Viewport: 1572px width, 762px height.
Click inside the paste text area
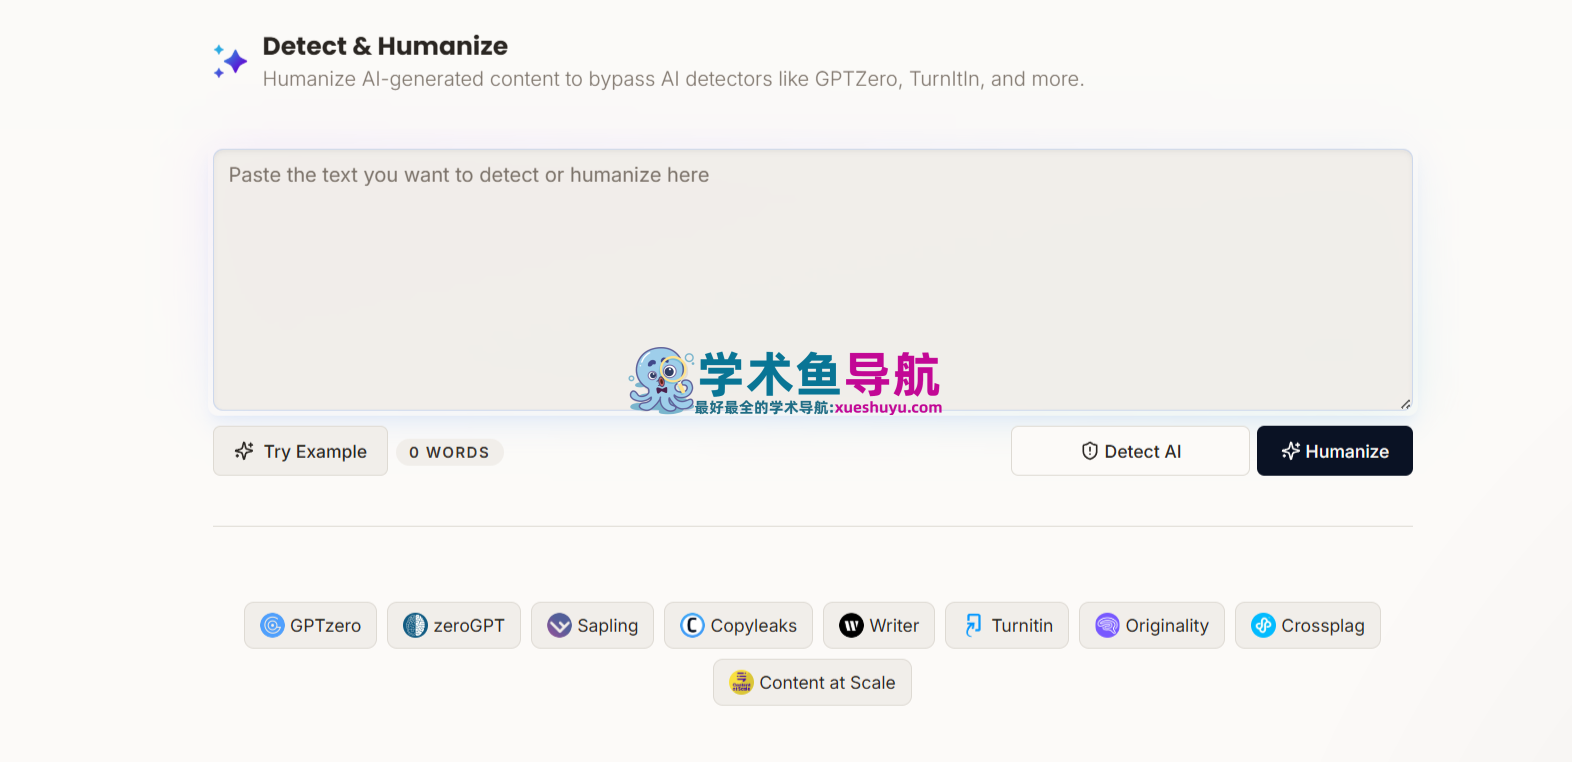coord(812,260)
